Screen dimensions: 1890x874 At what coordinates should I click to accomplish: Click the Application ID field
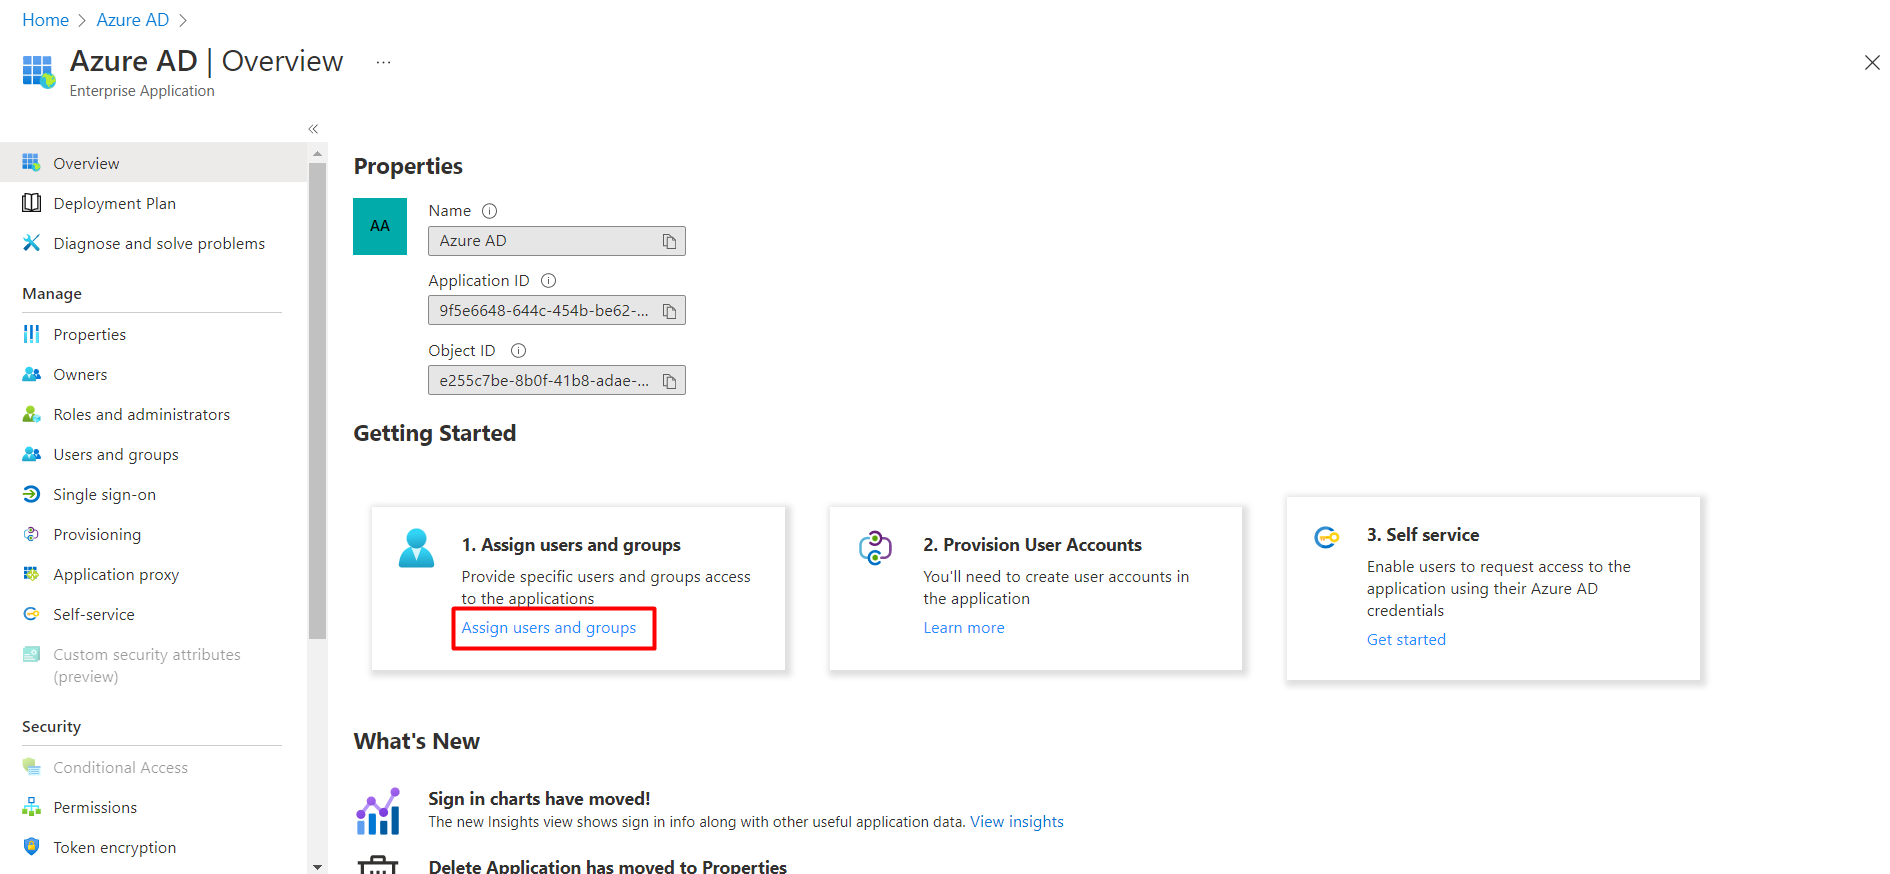[x=557, y=311]
